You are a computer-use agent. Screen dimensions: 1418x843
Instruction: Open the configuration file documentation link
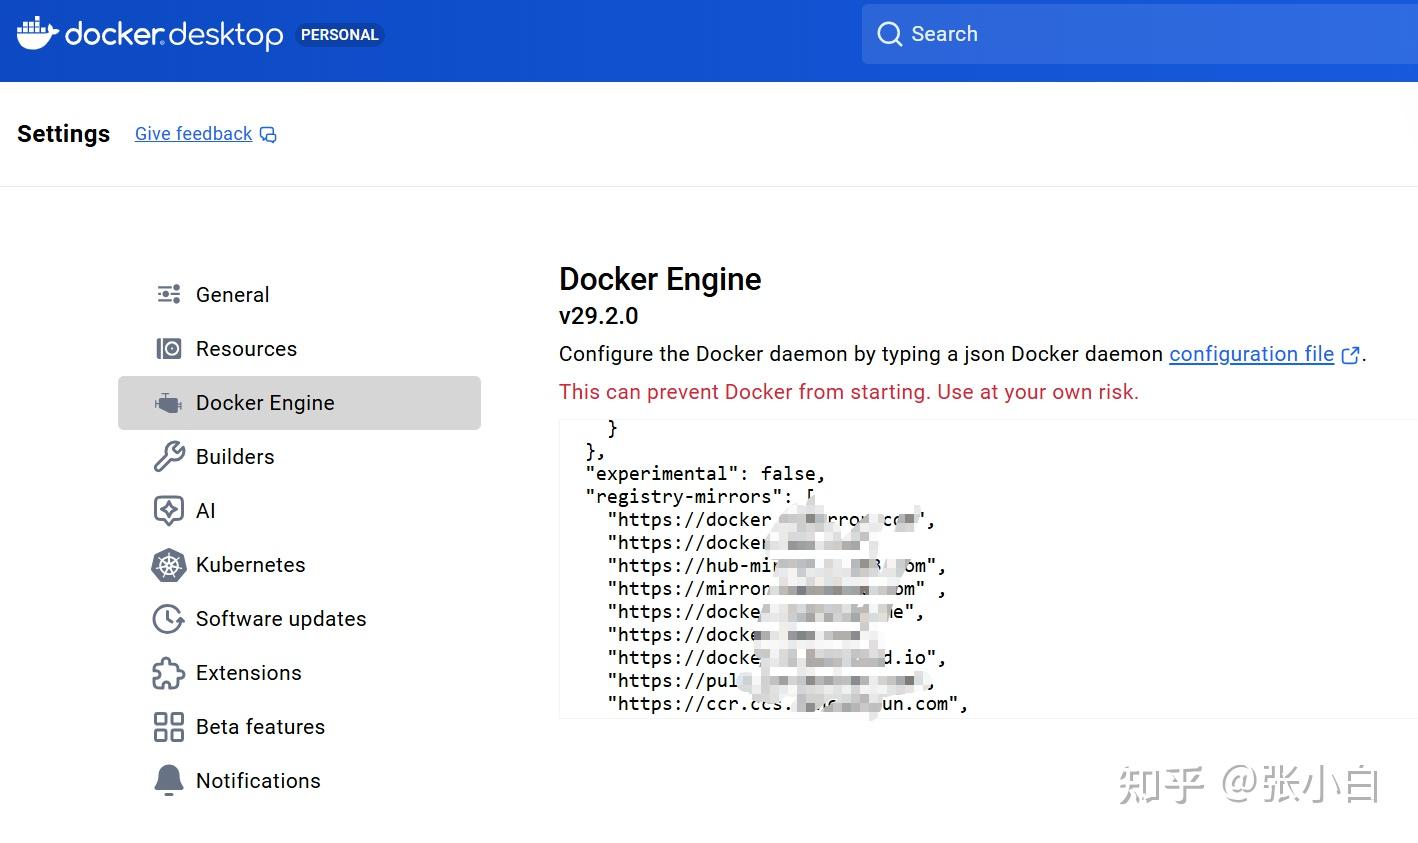(1251, 354)
